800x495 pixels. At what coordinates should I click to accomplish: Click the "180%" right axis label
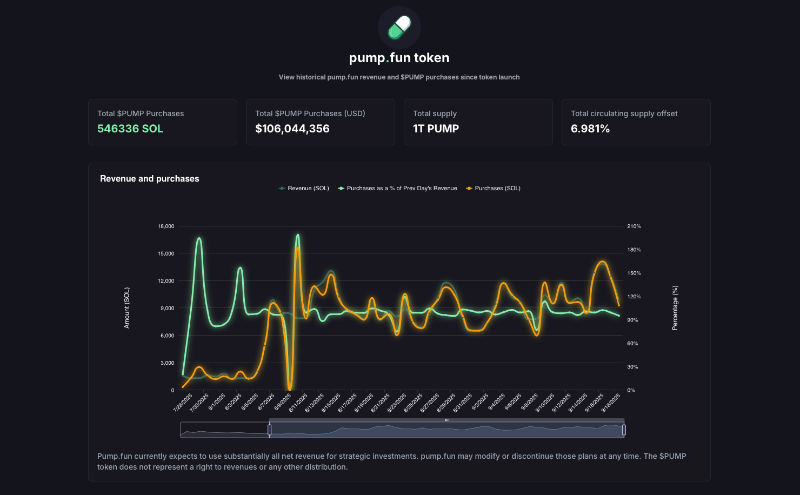coord(634,250)
